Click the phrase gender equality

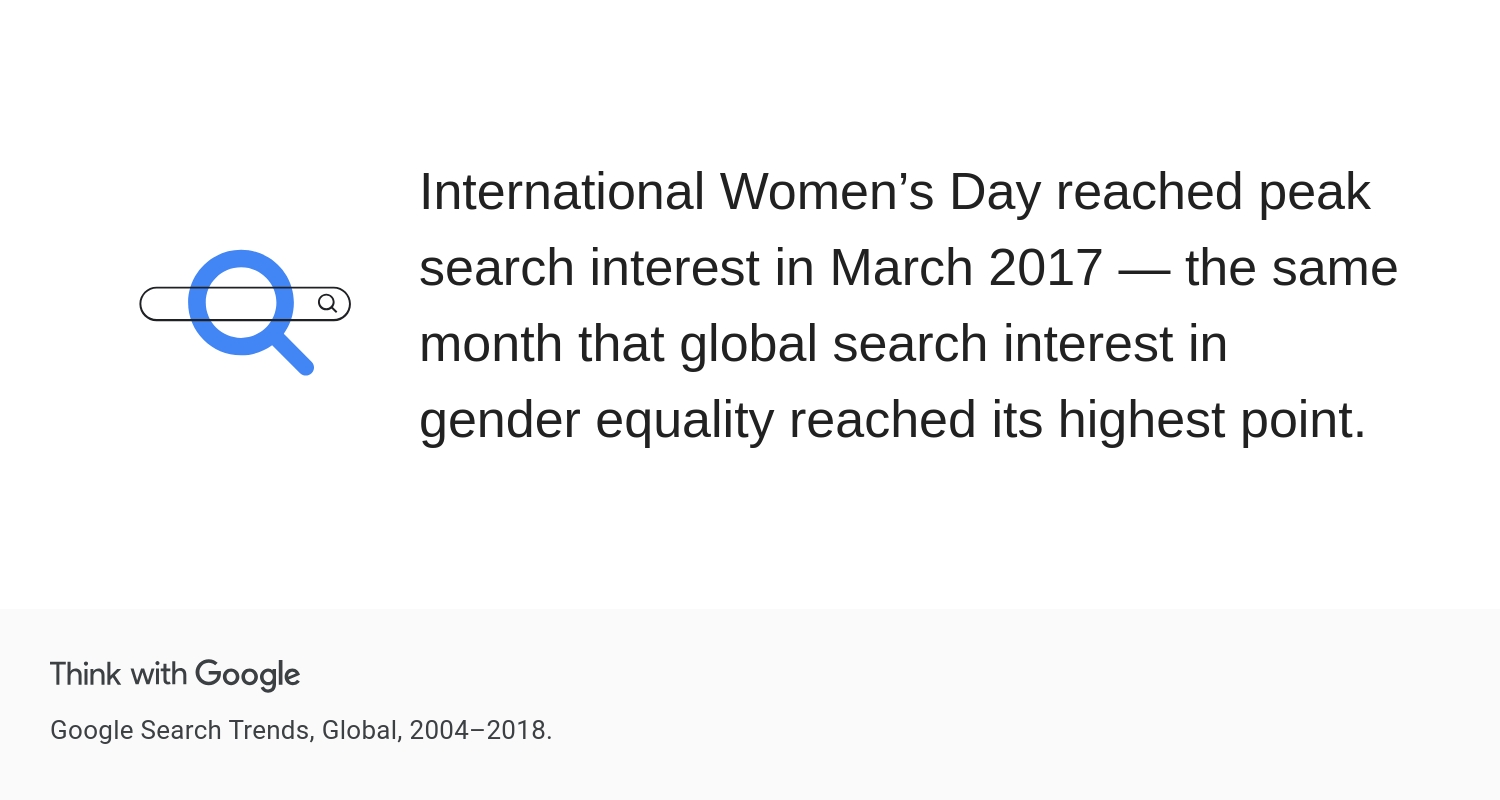tap(596, 420)
